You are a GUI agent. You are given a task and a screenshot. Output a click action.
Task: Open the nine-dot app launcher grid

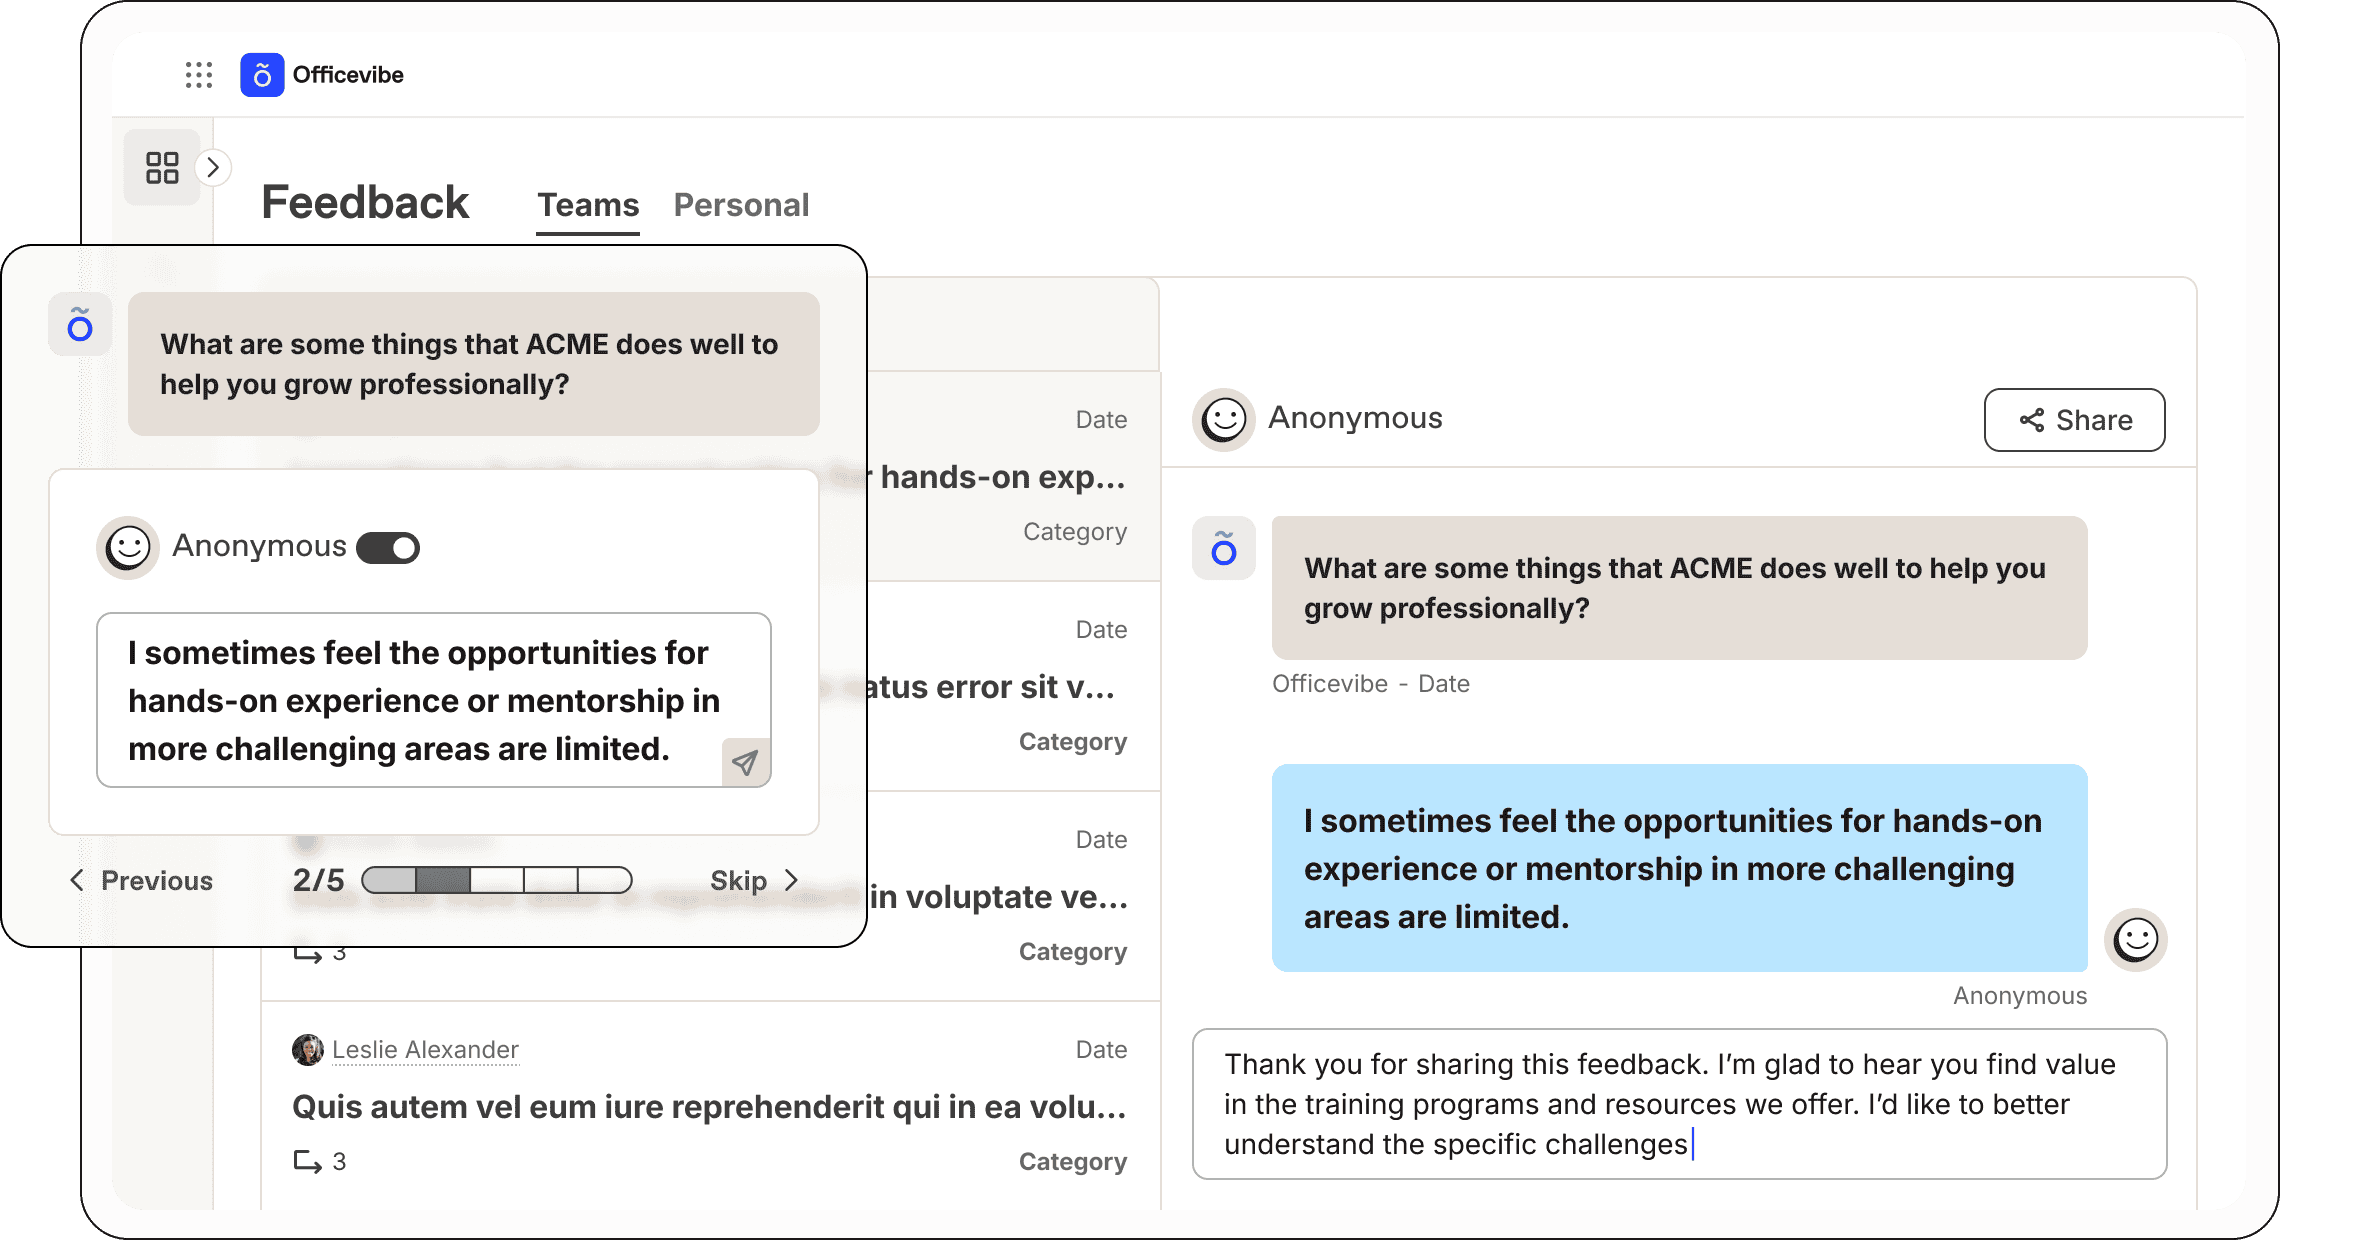199,75
